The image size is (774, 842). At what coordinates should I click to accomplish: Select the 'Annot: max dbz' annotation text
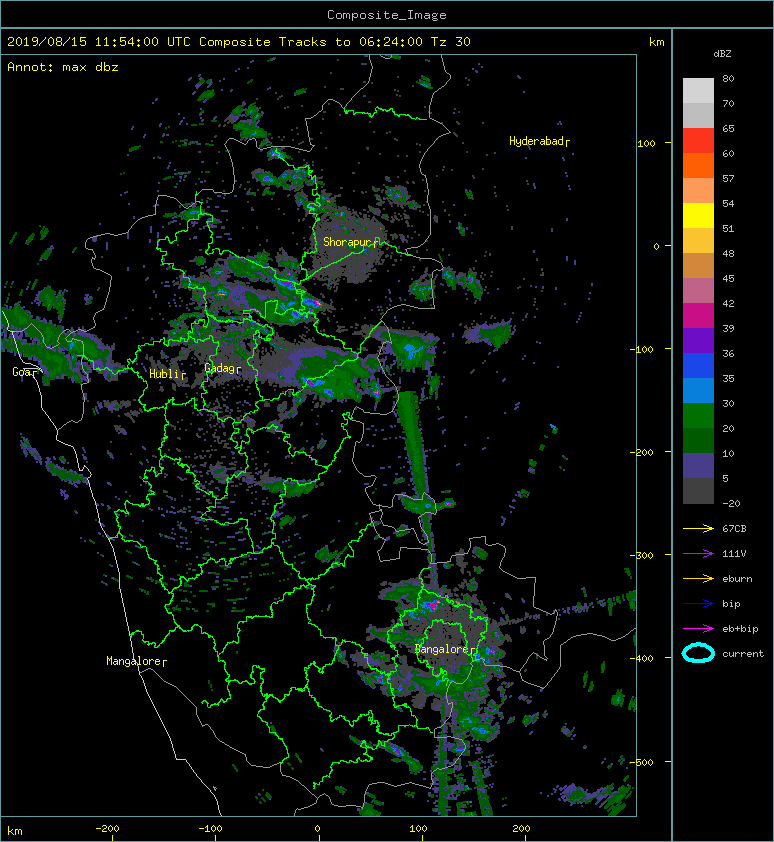pyautogui.click(x=63, y=67)
